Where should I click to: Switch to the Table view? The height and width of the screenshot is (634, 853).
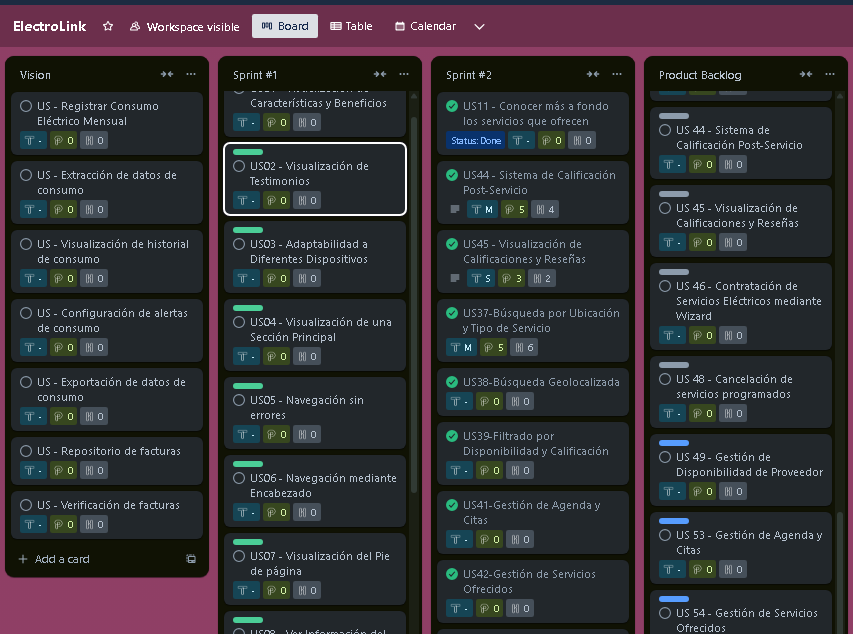pyautogui.click(x=351, y=26)
